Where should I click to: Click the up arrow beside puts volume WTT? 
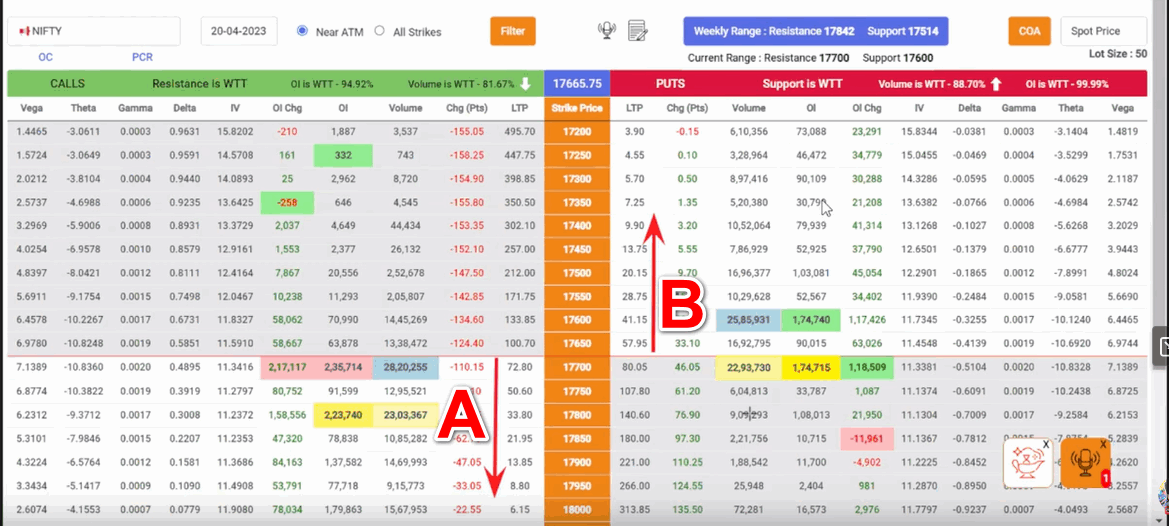point(995,84)
